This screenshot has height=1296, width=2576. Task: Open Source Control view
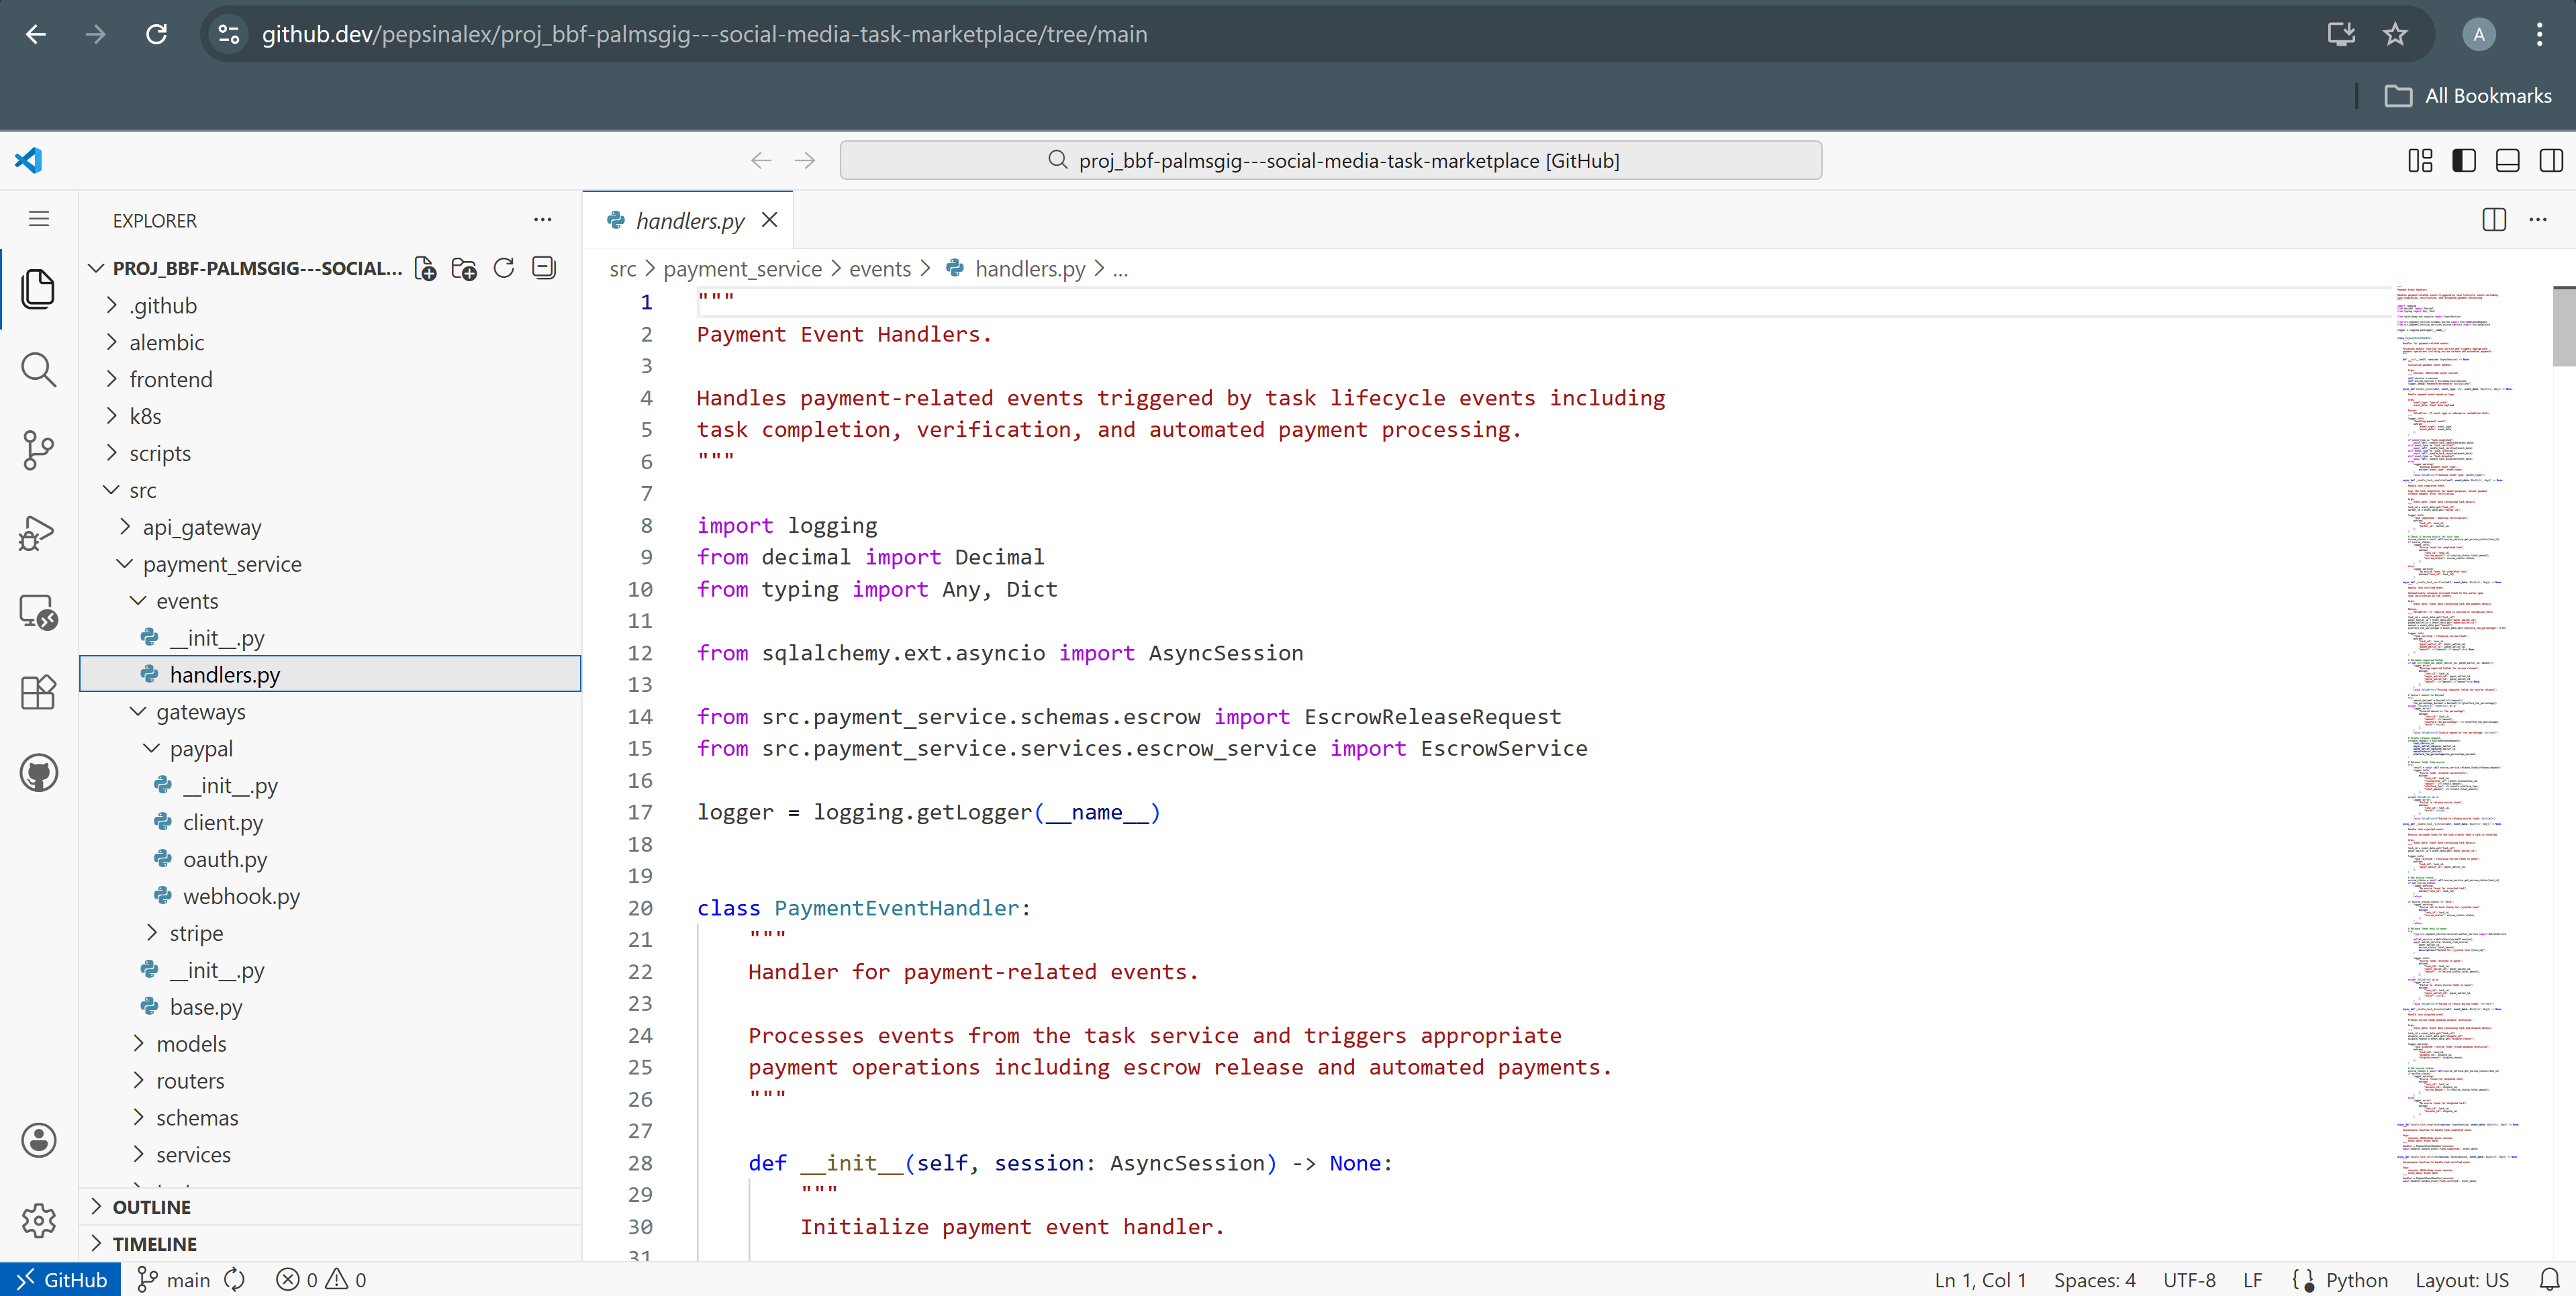click(x=38, y=450)
